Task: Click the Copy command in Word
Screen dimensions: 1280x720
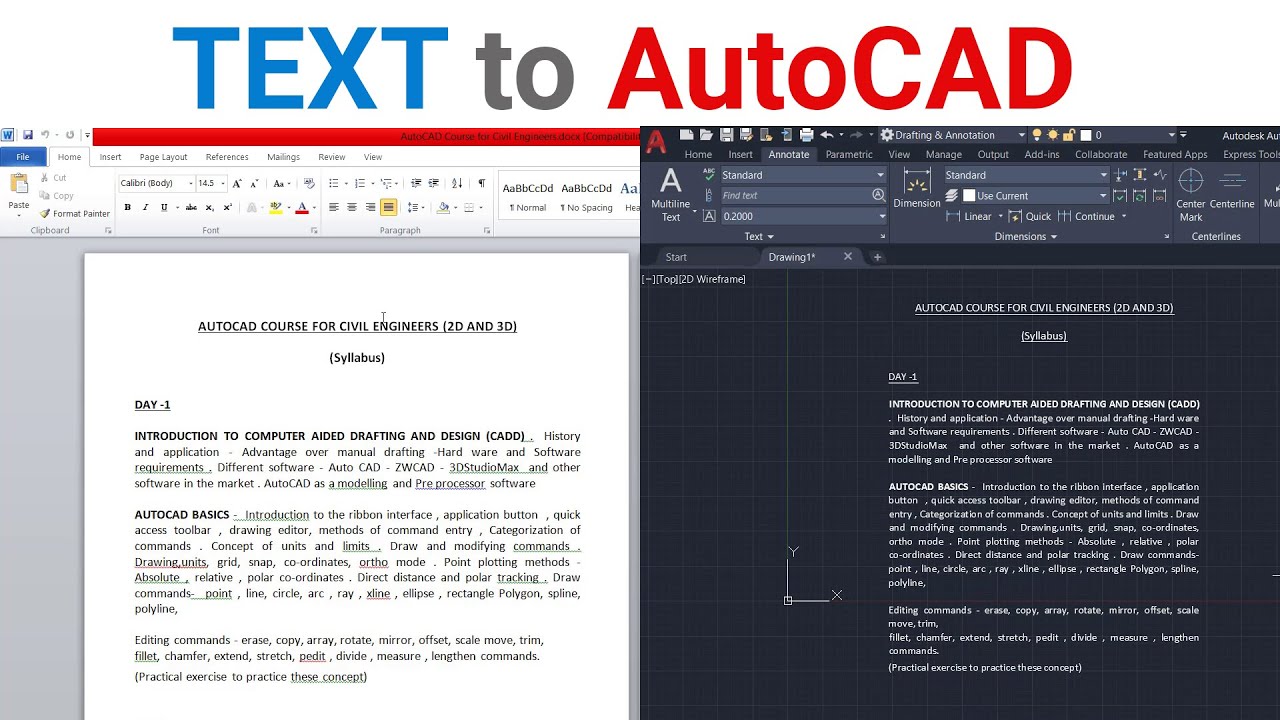Action: point(56,196)
